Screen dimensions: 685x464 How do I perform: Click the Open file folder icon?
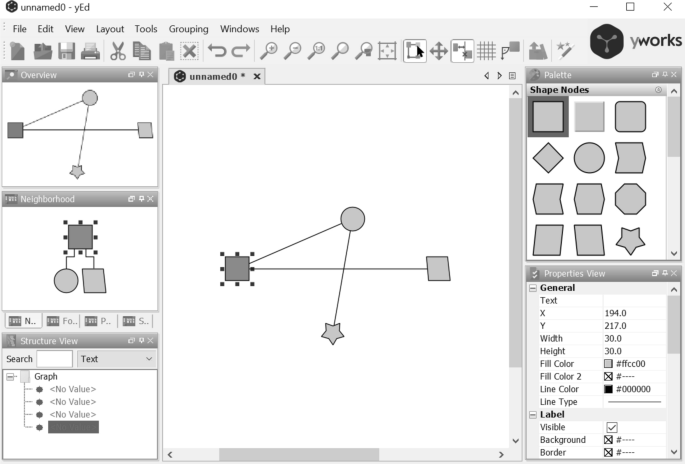[x=42, y=51]
